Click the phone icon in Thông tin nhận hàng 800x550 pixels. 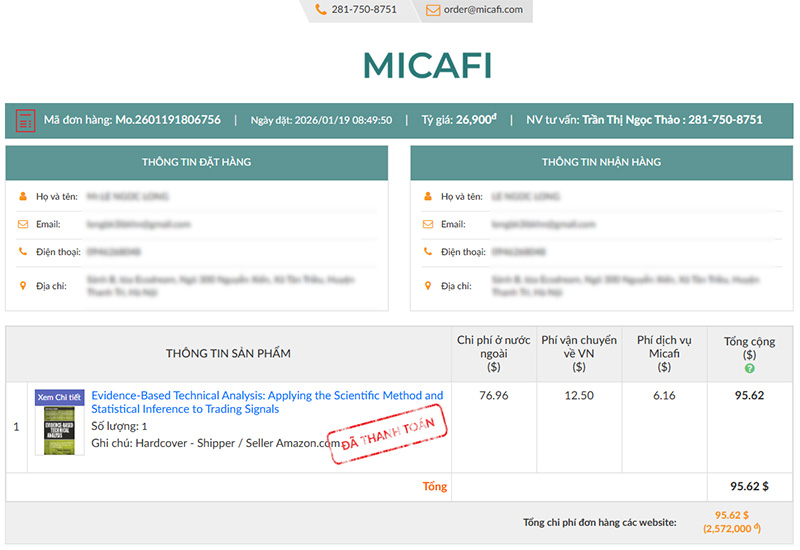coord(428,251)
